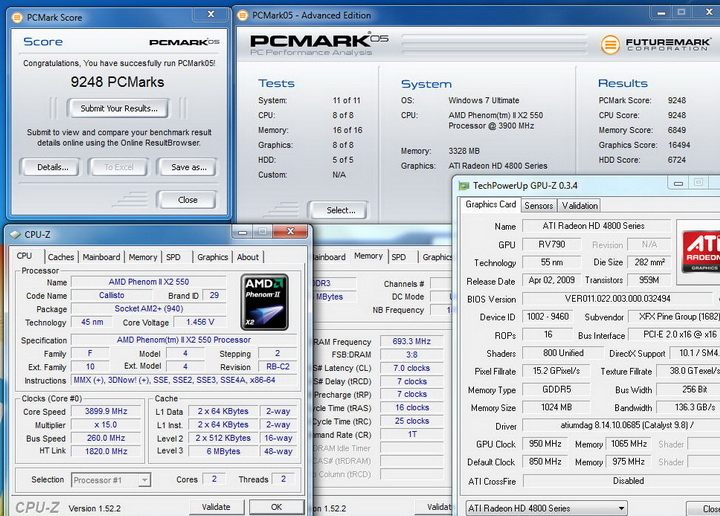The height and width of the screenshot is (516, 720).
Task: Open the SPD tab in front CPU-Z
Action: click(x=173, y=257)
